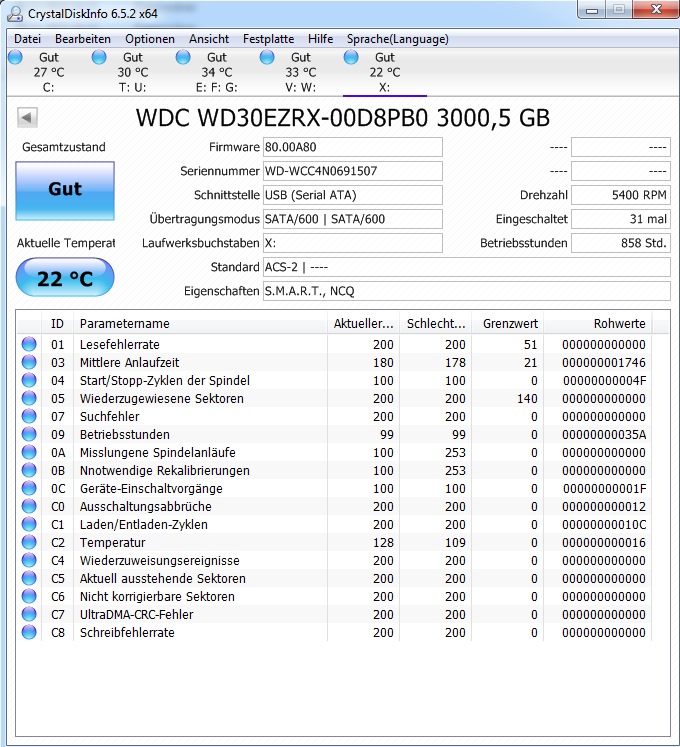Click the Firmware field 80.00A80
This screenshot has height=747, width=680.
(x=353, y=147)
